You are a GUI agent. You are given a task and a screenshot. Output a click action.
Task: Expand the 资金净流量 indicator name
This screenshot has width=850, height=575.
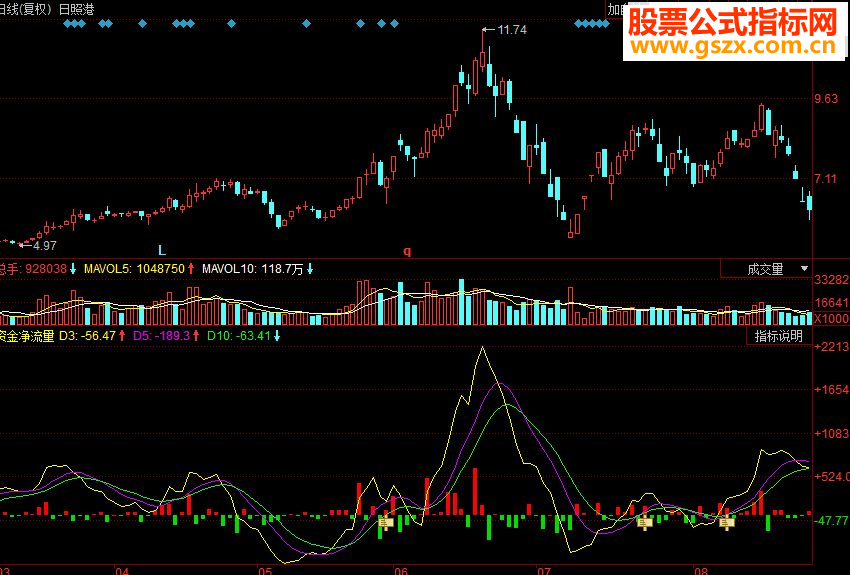27,336
